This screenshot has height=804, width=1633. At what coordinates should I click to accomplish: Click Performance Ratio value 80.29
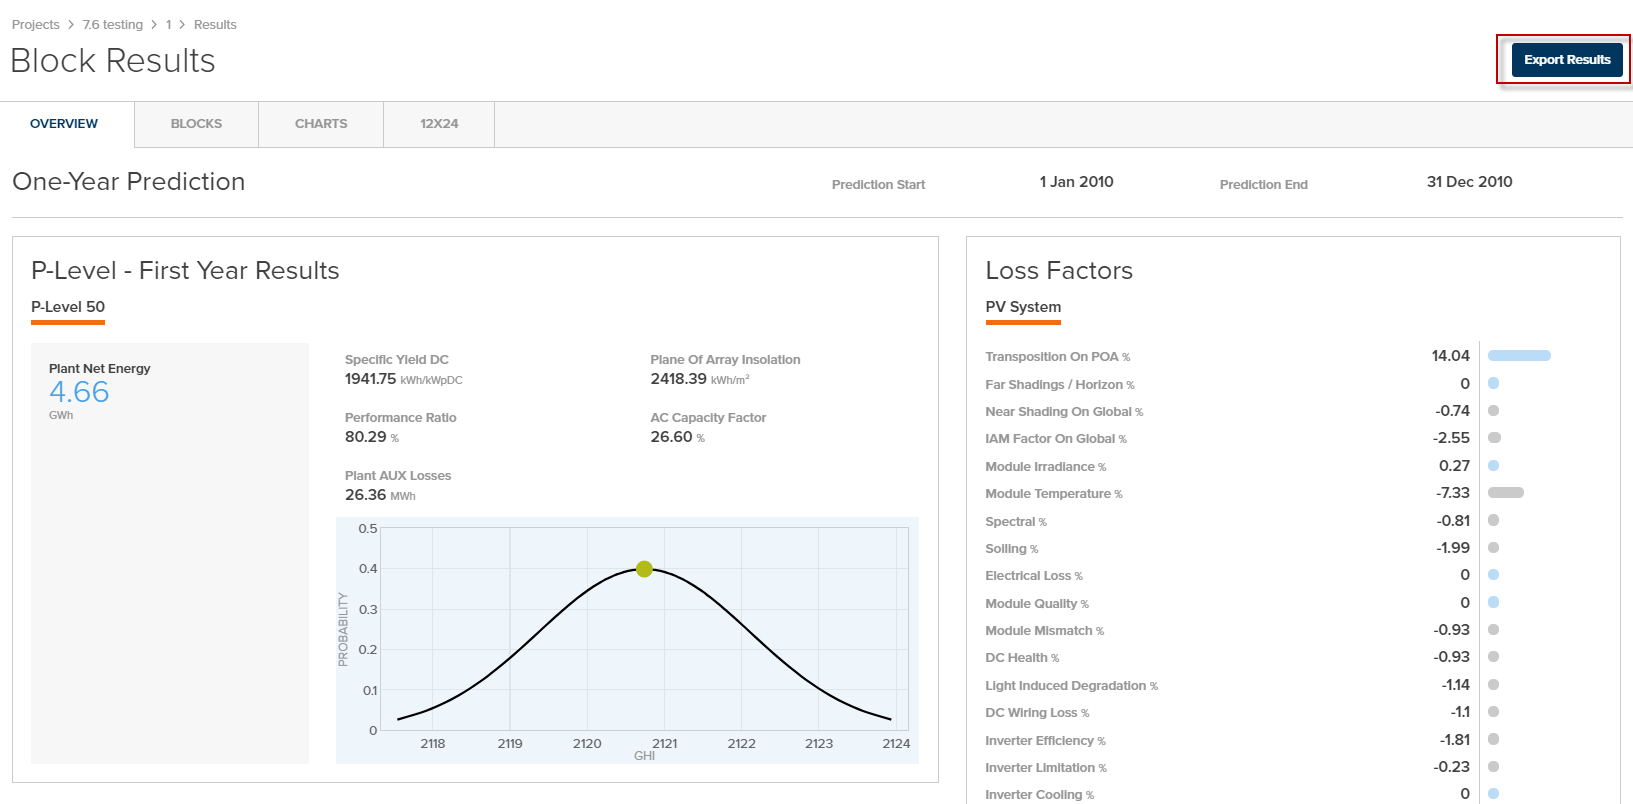366,437
